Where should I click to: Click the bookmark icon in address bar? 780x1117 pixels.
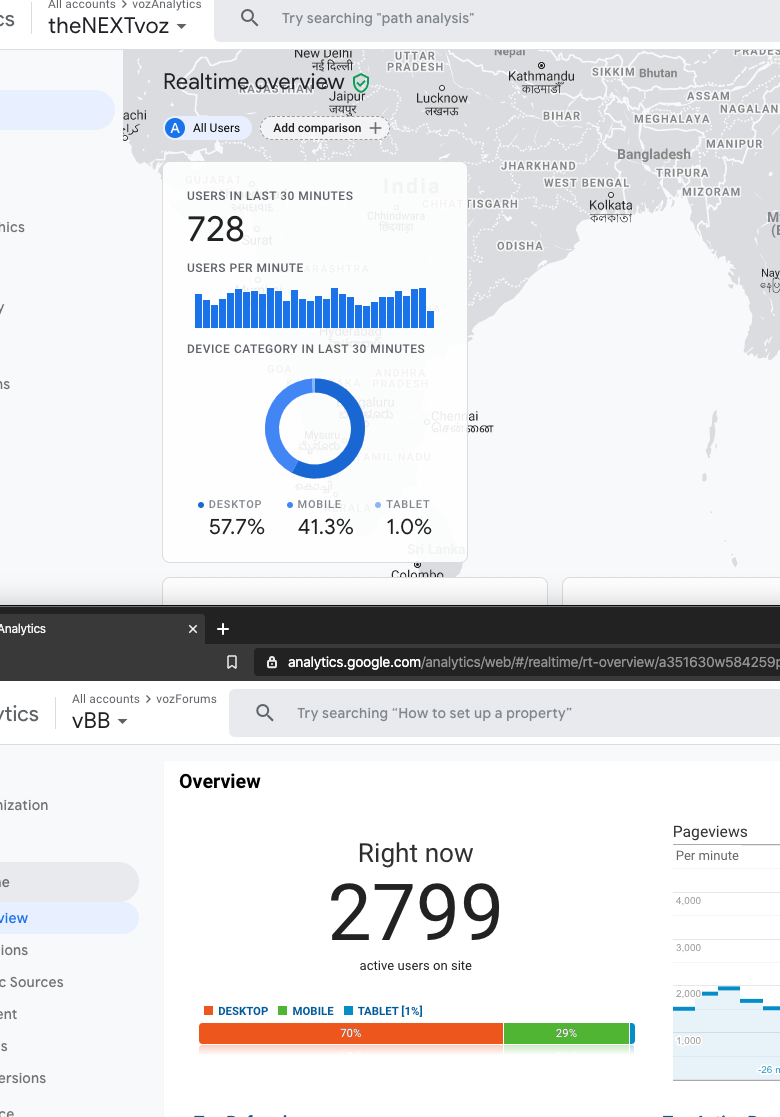(x=232, y=663)
